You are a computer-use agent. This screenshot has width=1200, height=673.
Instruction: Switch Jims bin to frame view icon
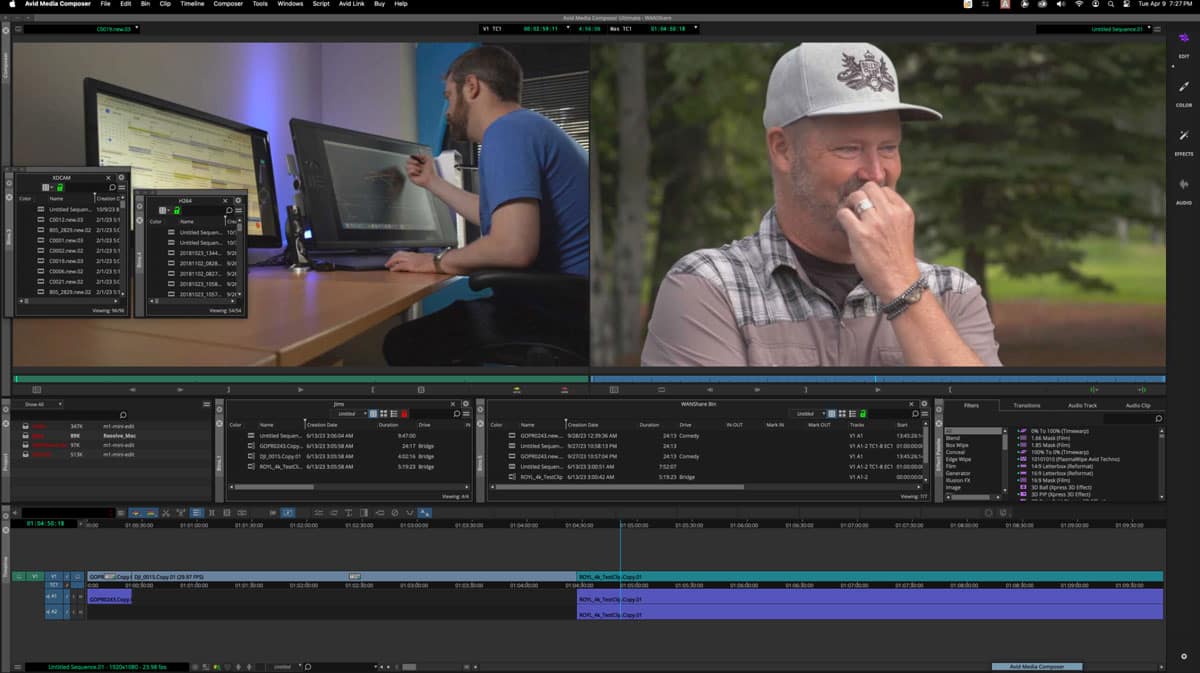point(383,413)
